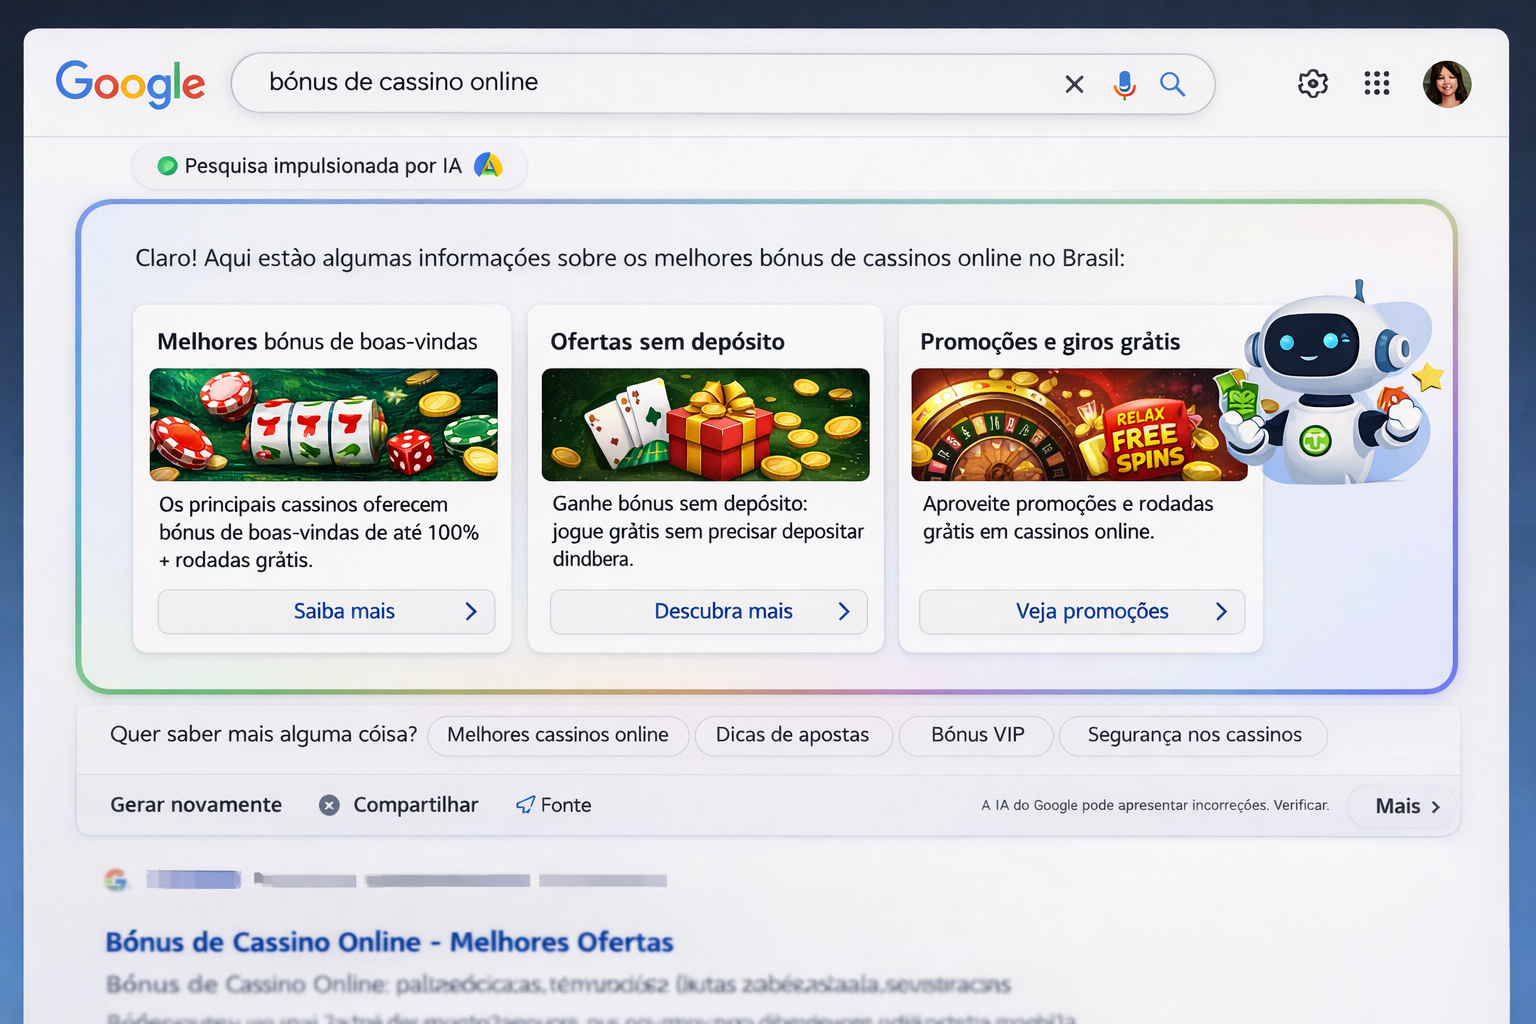Click chevron arrow on Descubra mais button
Image resolution: width=1536 pixels, height=1024 pixels.
844,612
